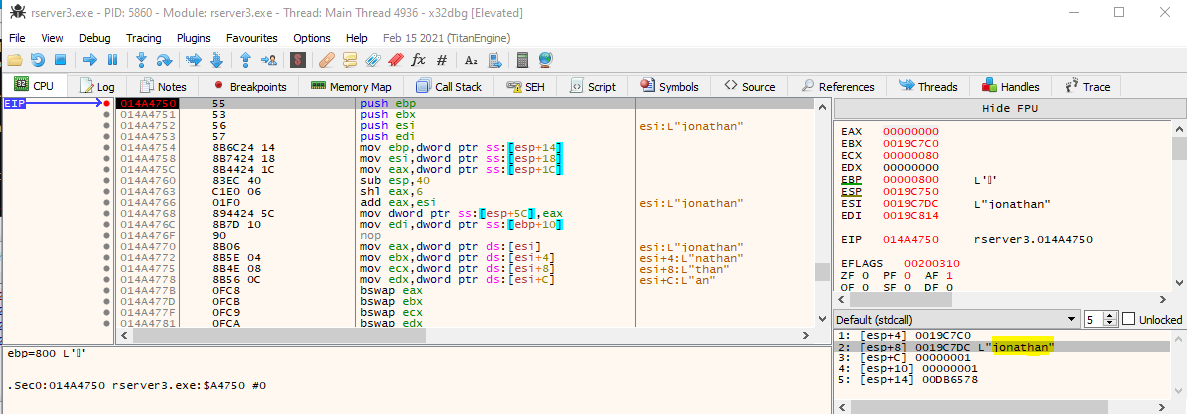1187x414 pixels.
Task: Open the calculator
Action: [522, 60]
